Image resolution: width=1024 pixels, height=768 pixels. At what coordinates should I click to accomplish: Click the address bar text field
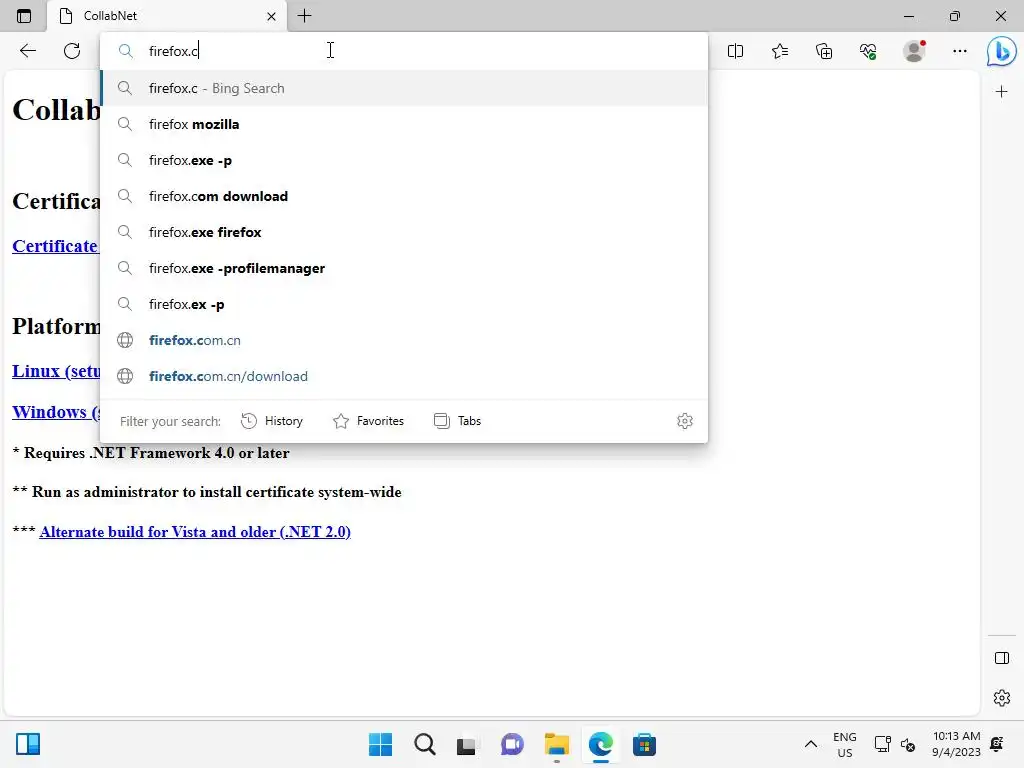coord(404,50)
